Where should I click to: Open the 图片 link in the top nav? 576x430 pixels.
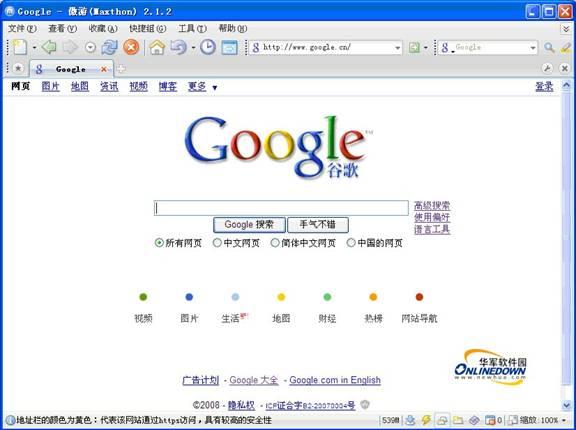pyautogui.click(x=50, y=86)
